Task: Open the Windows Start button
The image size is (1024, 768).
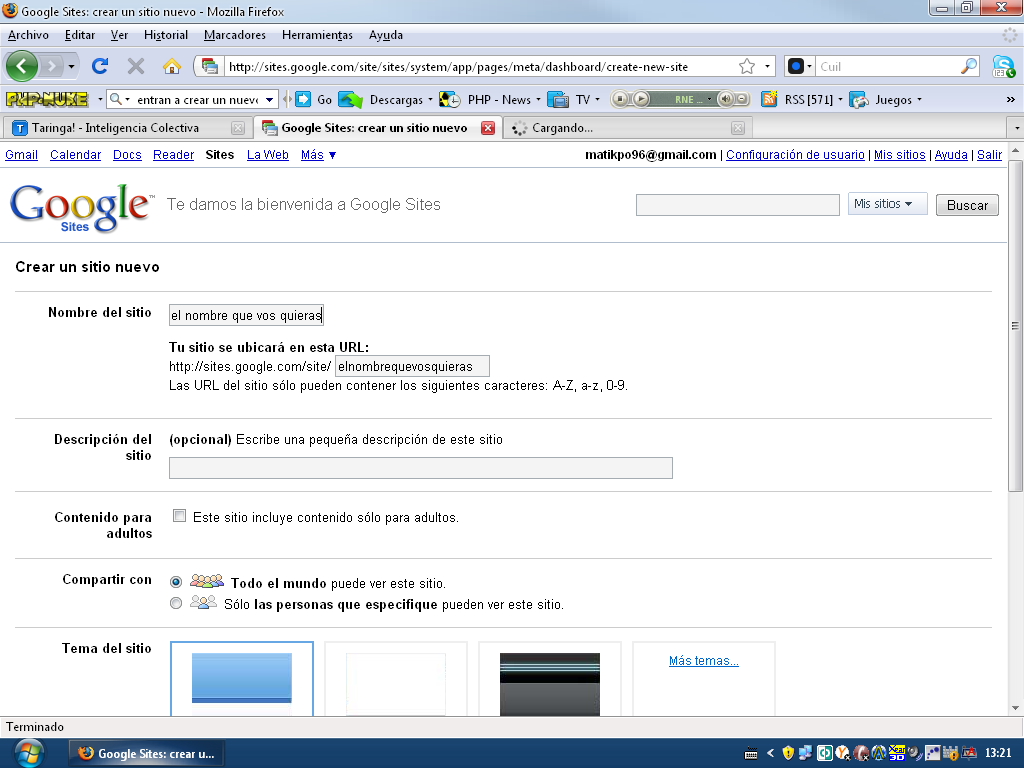Action: pyautogui.click(x=28, y=754)
